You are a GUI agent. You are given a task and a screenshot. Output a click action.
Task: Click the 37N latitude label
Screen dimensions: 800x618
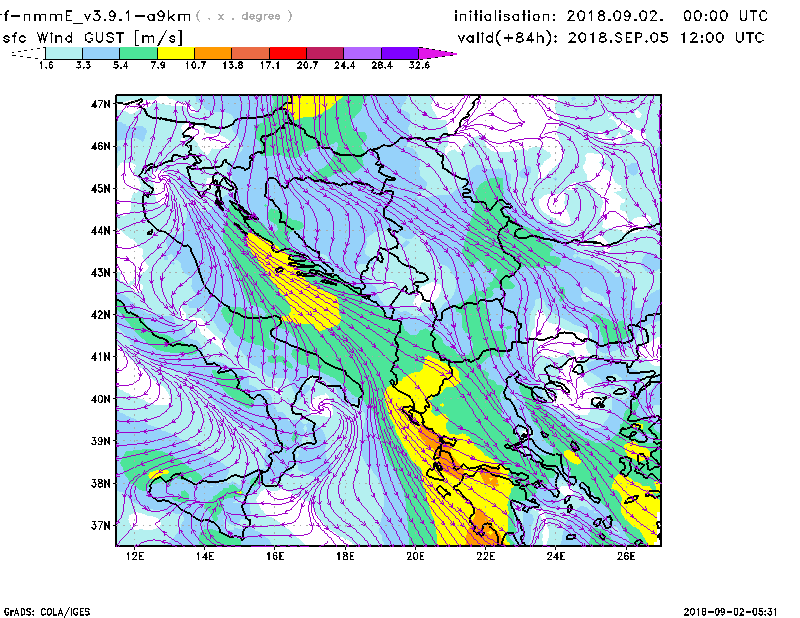tap(101, 525)
